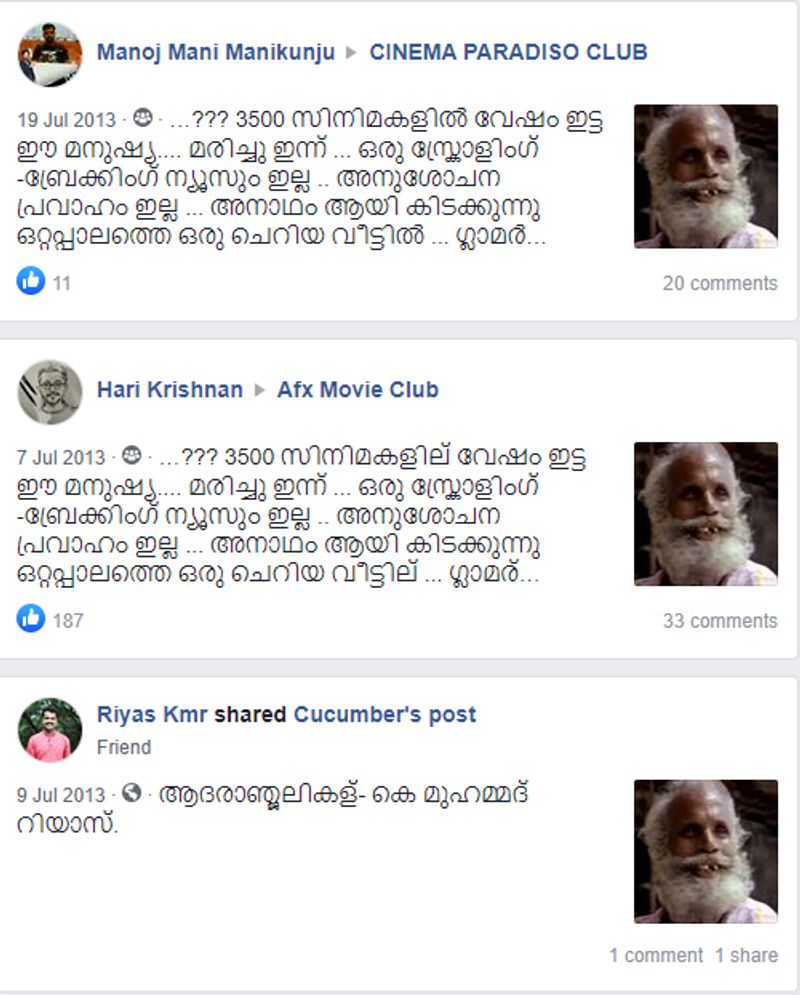Open the 19 Jul 2013 post timestamp
The height and width of the screenshot is (995, 800).
tap(67, 120)
